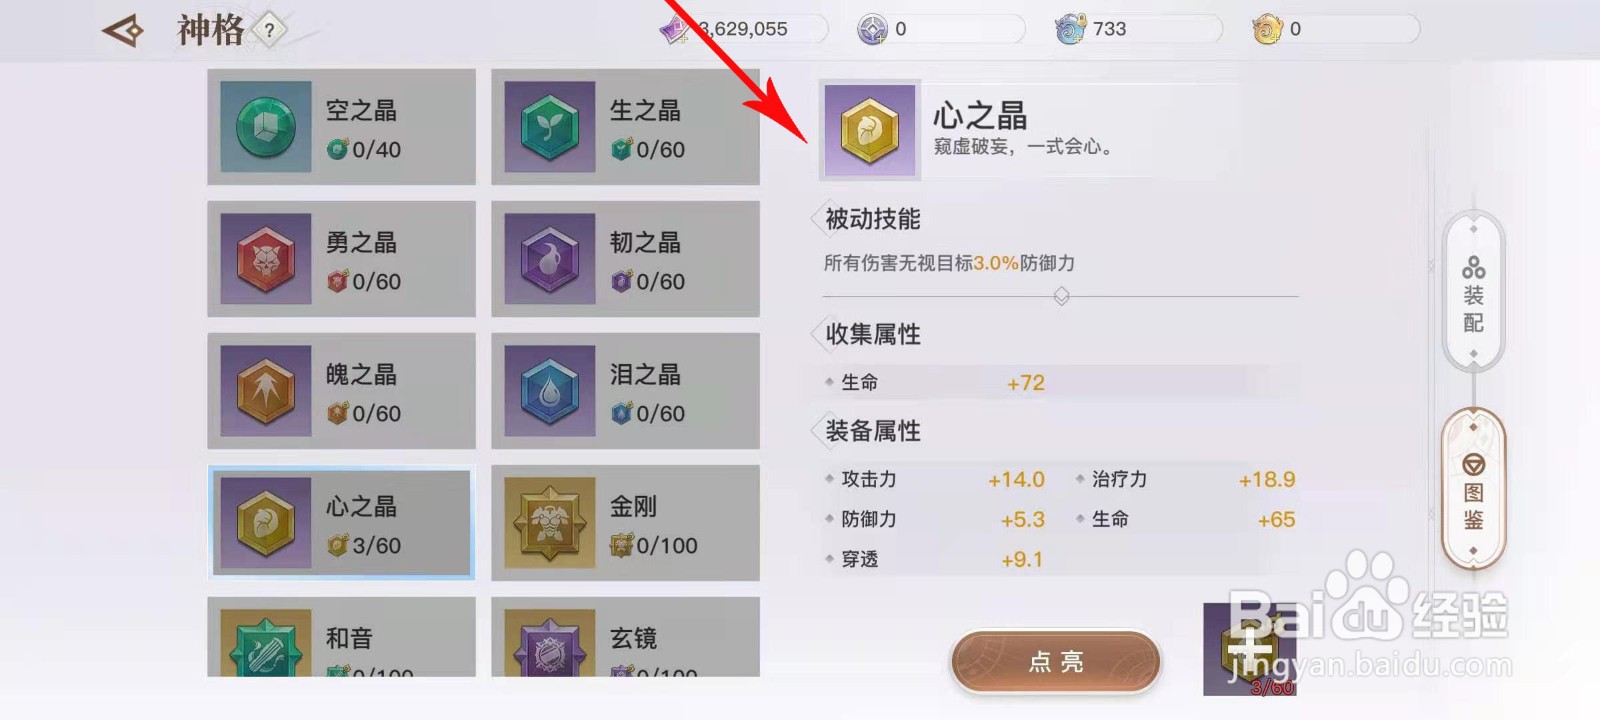Viewport: 1600px width, 720px height.
Task: Tap the blue dragon currency 733
Action: pyautogui.click(x=1091, y=30)
